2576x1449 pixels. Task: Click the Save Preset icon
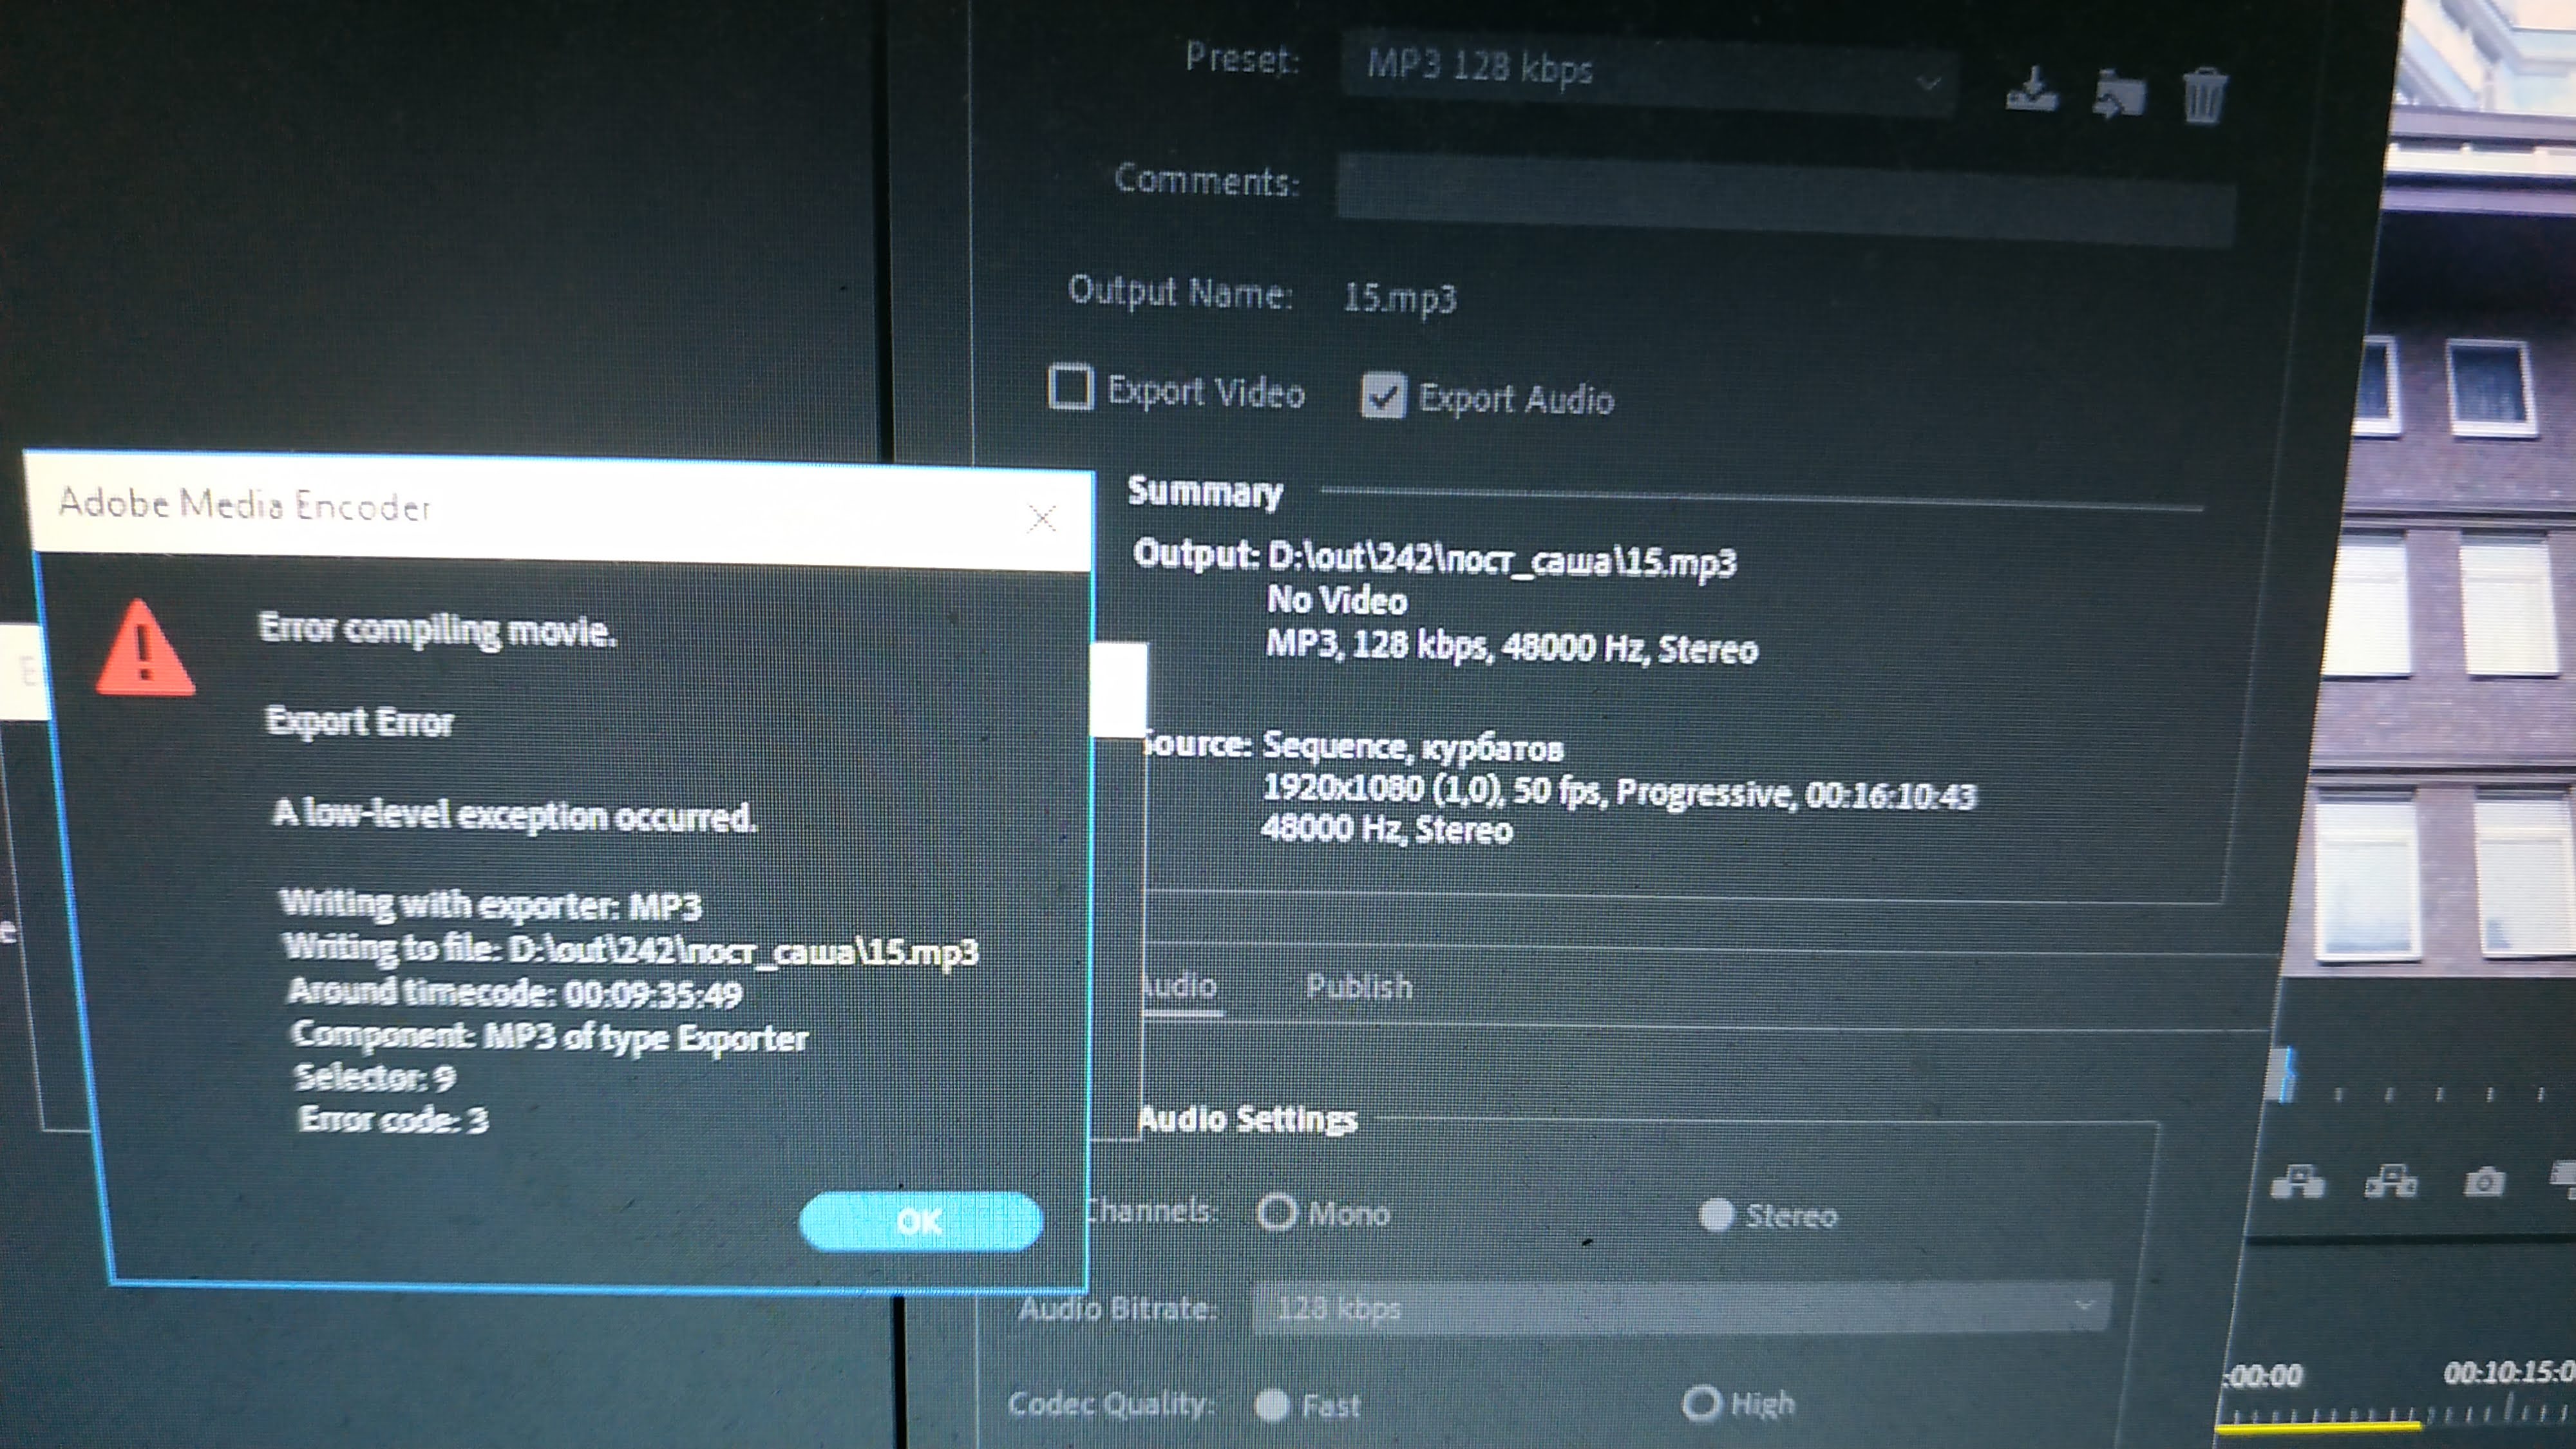click(2031, 90)
